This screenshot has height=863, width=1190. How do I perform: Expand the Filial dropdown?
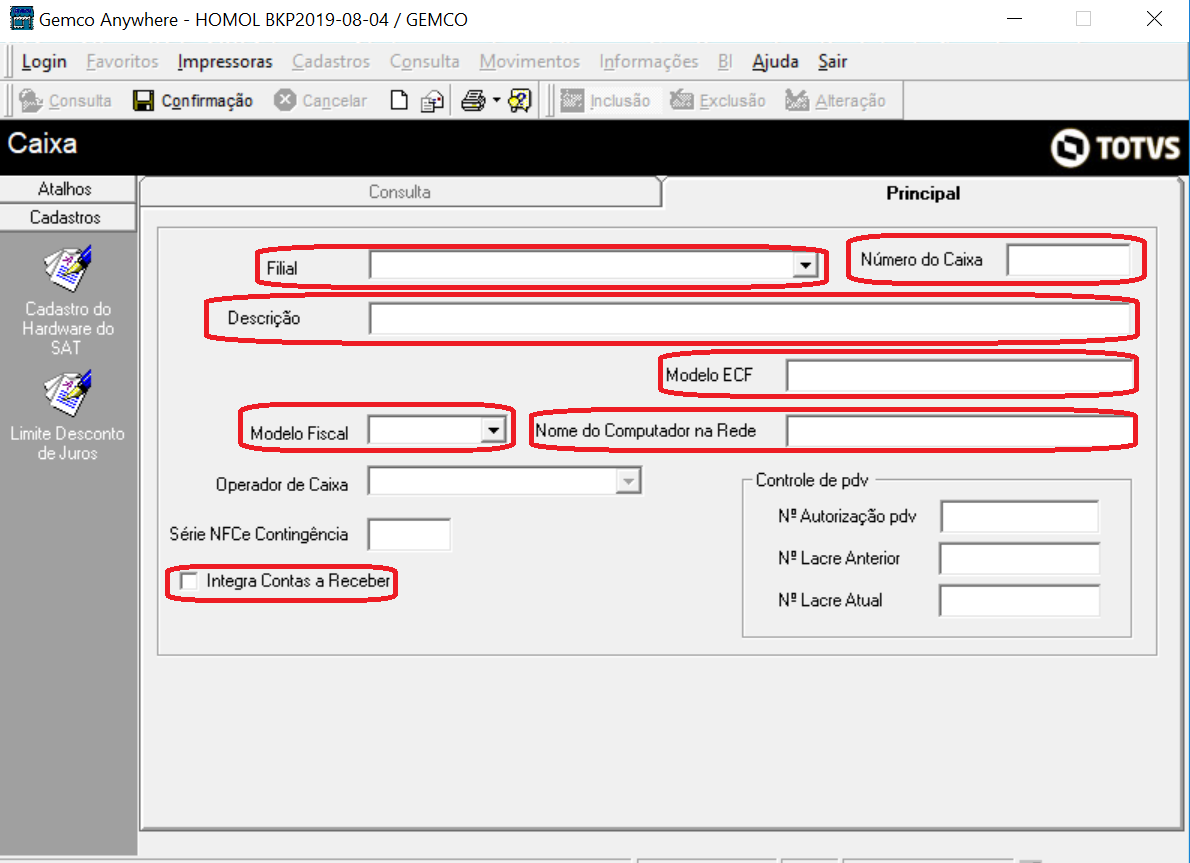pos(805,266)
